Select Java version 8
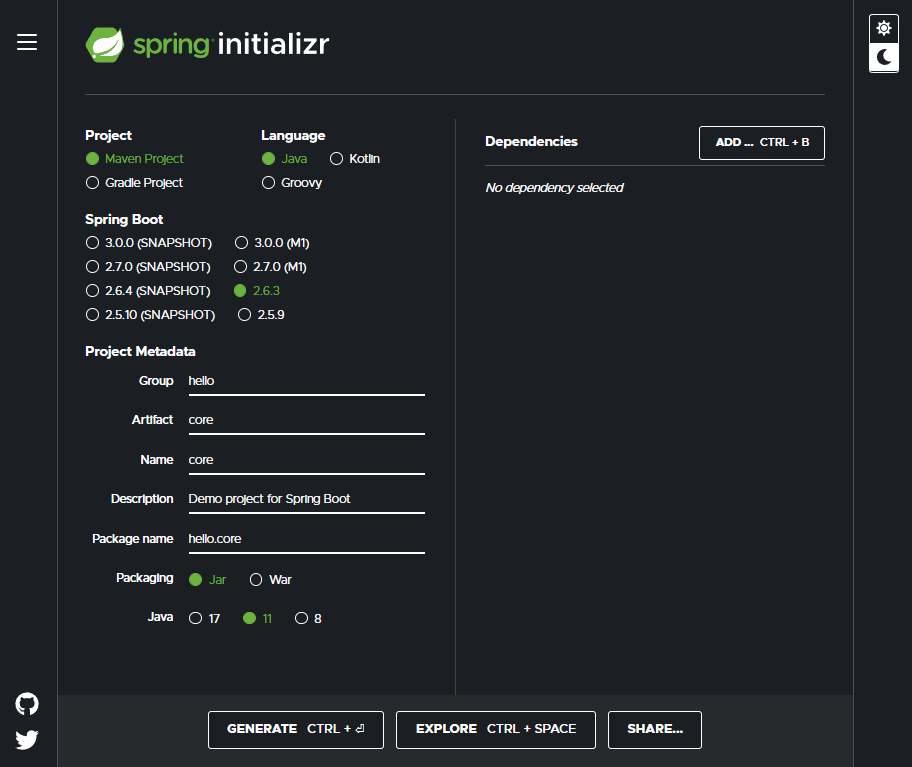912x767 pixels. point(308,618)
